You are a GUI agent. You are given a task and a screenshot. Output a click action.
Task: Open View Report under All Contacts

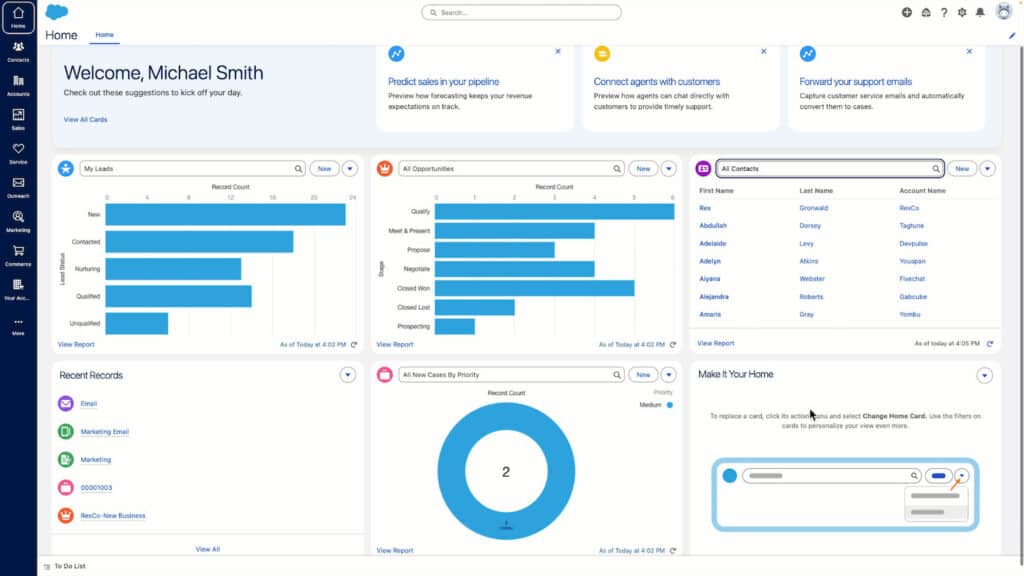point(716,343)
